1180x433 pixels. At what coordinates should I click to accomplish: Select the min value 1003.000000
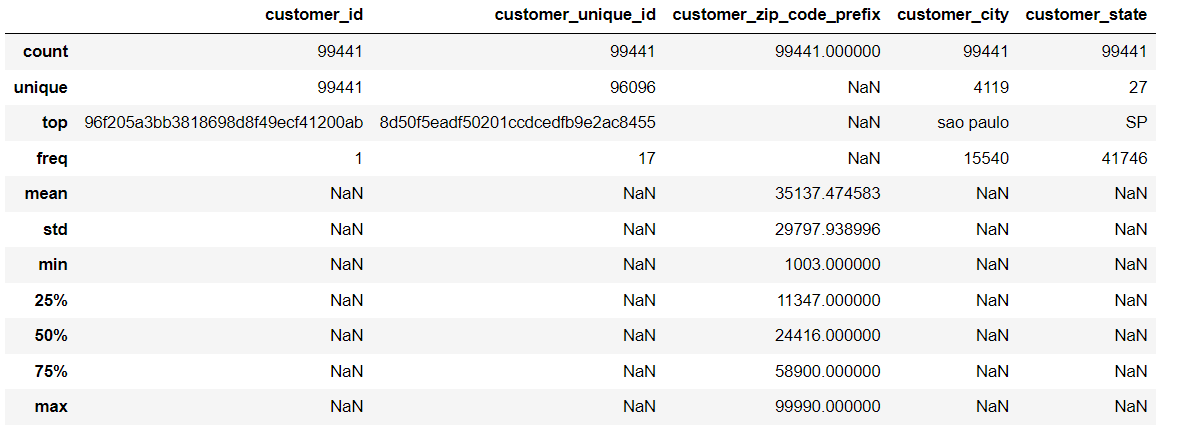click(833, 264)
